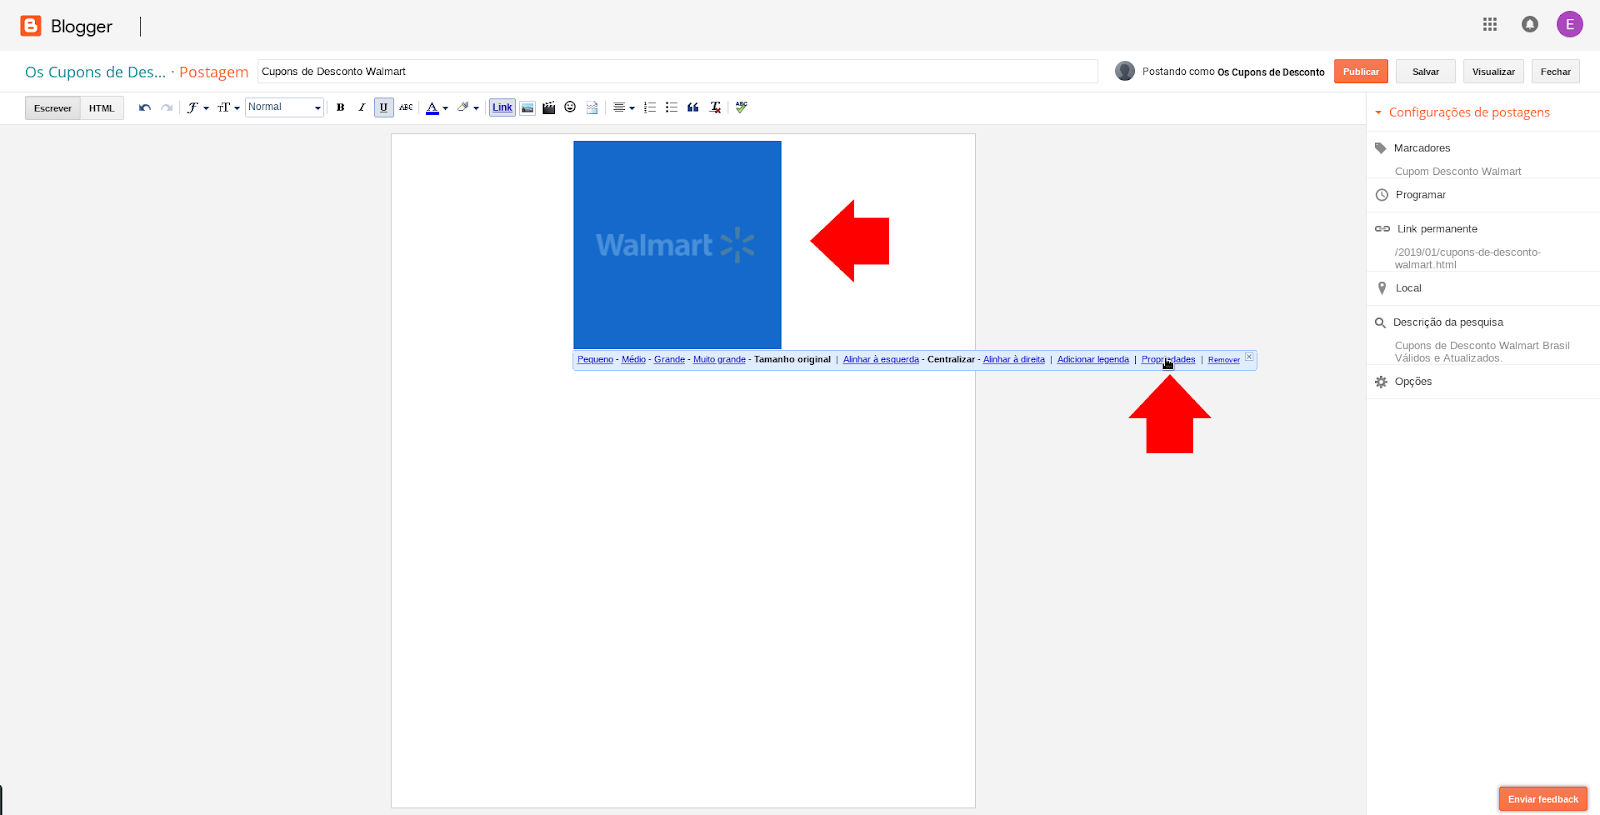This screenshot has width=1600, height=815.
Task: Open the Normal paragraph format dropdown
Action: [x=284, y=107]
